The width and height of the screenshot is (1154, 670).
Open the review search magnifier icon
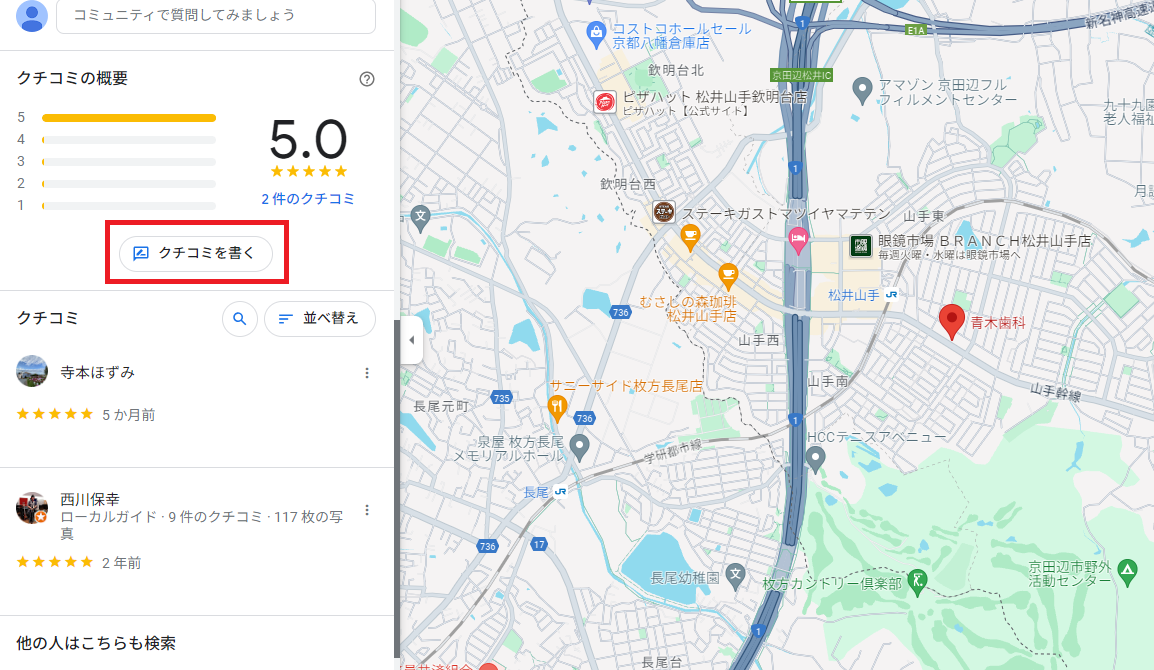pyautogui.click(x=239, y=318)
